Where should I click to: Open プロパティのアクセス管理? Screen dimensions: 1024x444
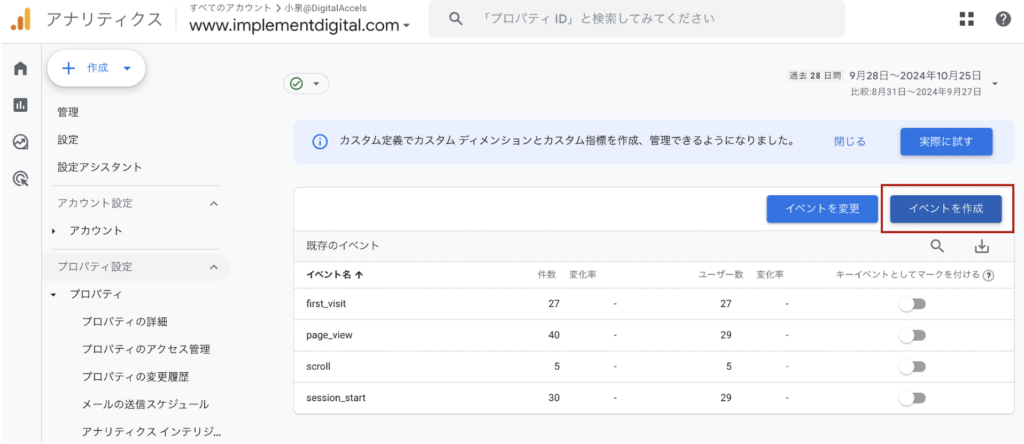[146, 349]
